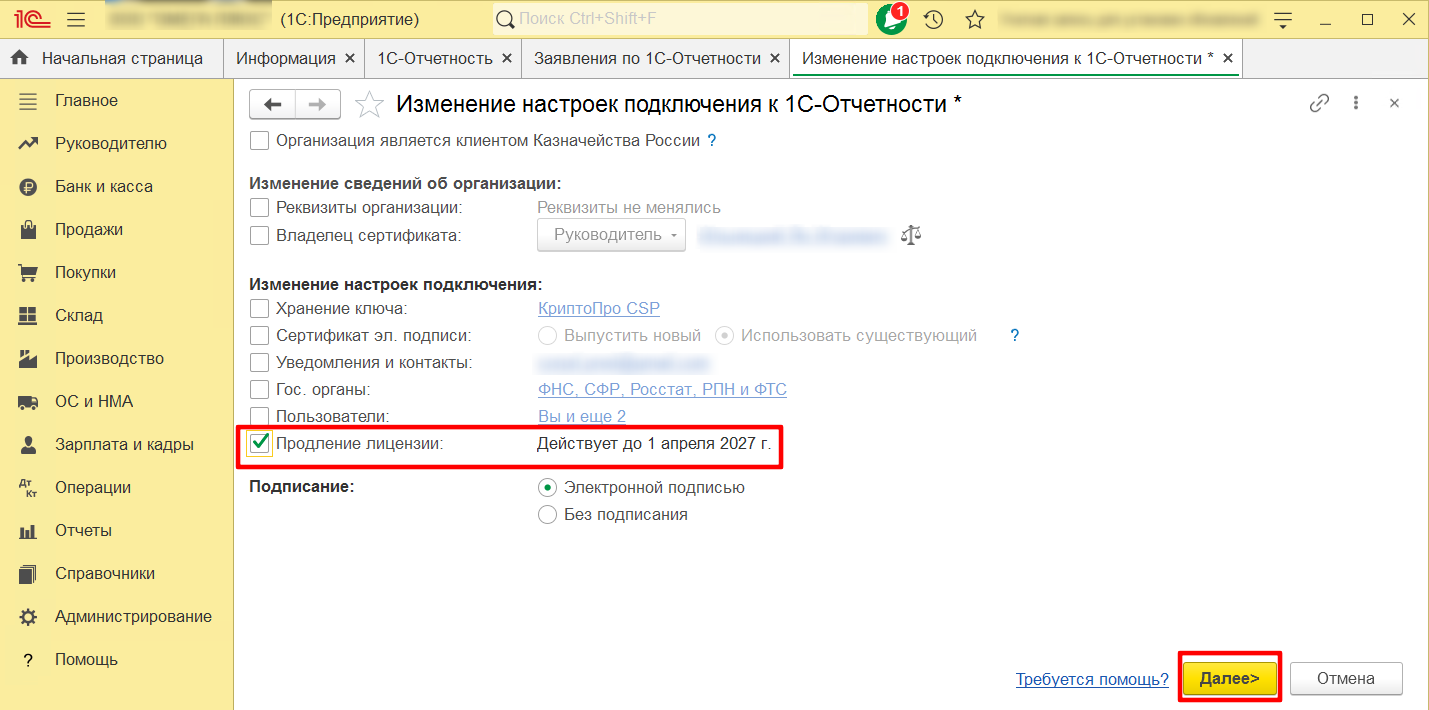The height and width of the screenshot is (710, 1429).
Task: Open ФНС, СФР, Росстат, РПН и ФТС link
Action: pyautogui.click(x=662, y=390)
